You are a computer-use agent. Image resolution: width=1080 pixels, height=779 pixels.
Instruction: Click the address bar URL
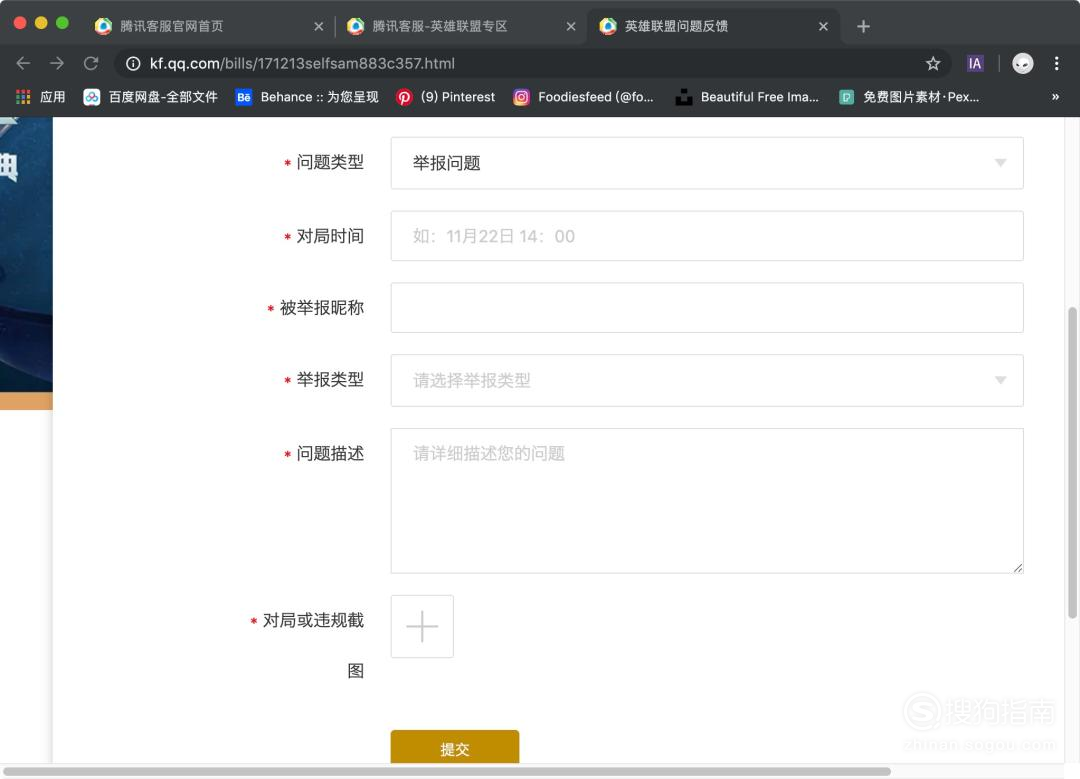point(302,63)
